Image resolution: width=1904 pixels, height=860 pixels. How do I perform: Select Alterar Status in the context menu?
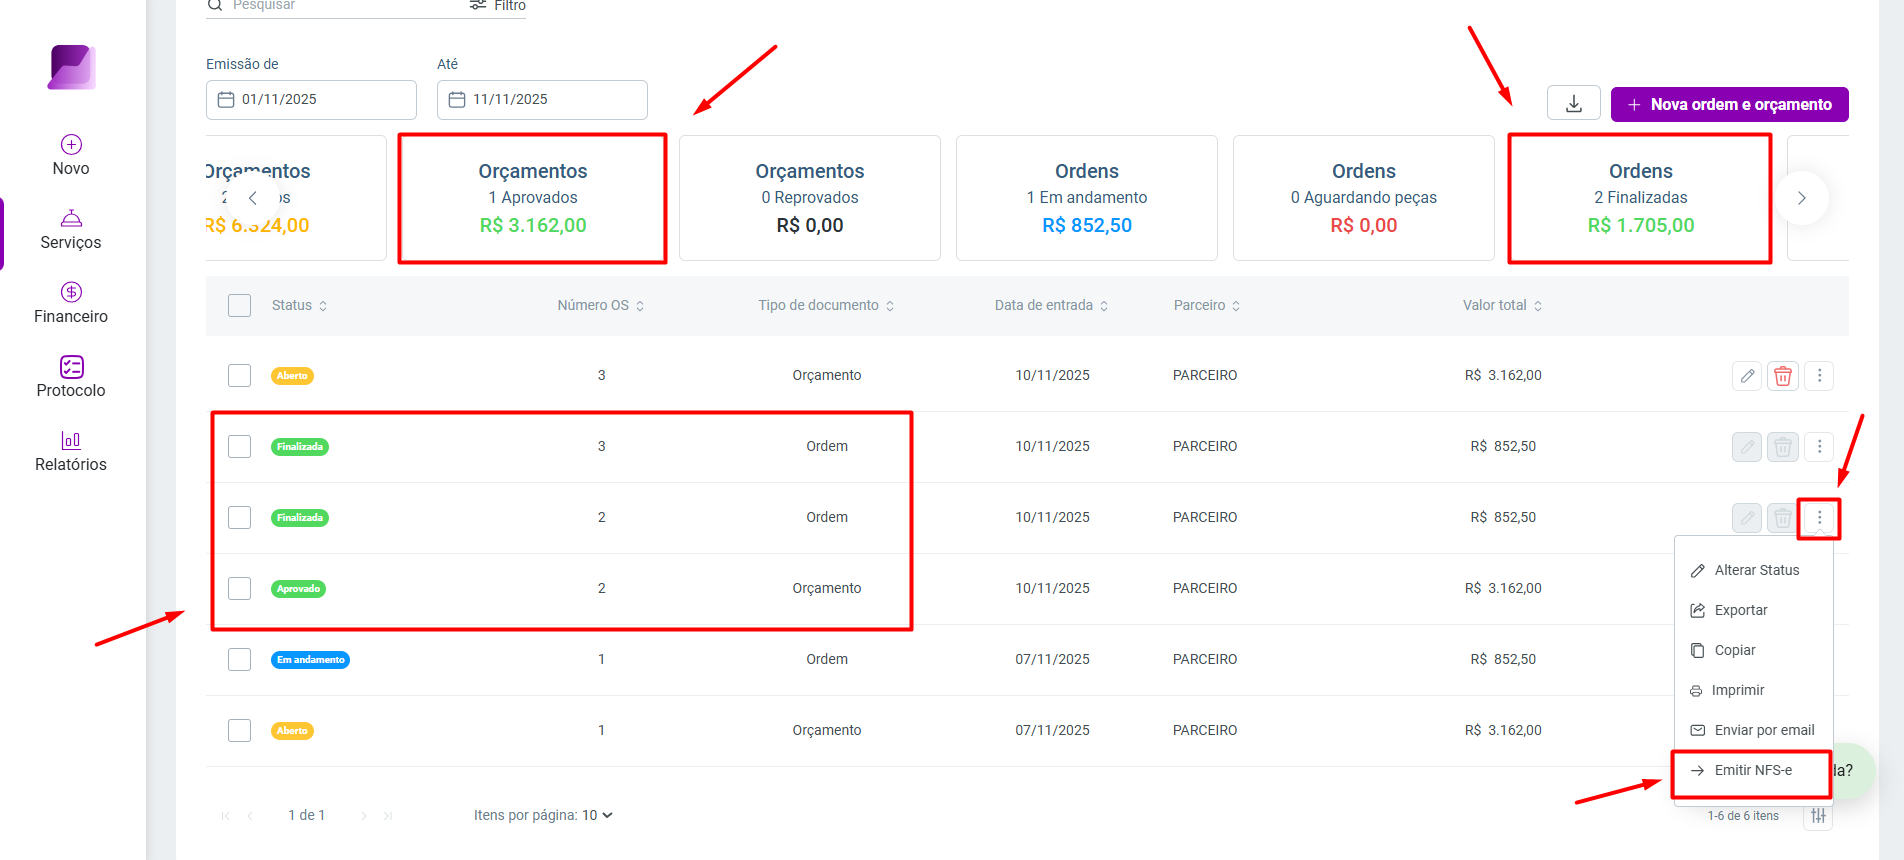click(1755, 570)
